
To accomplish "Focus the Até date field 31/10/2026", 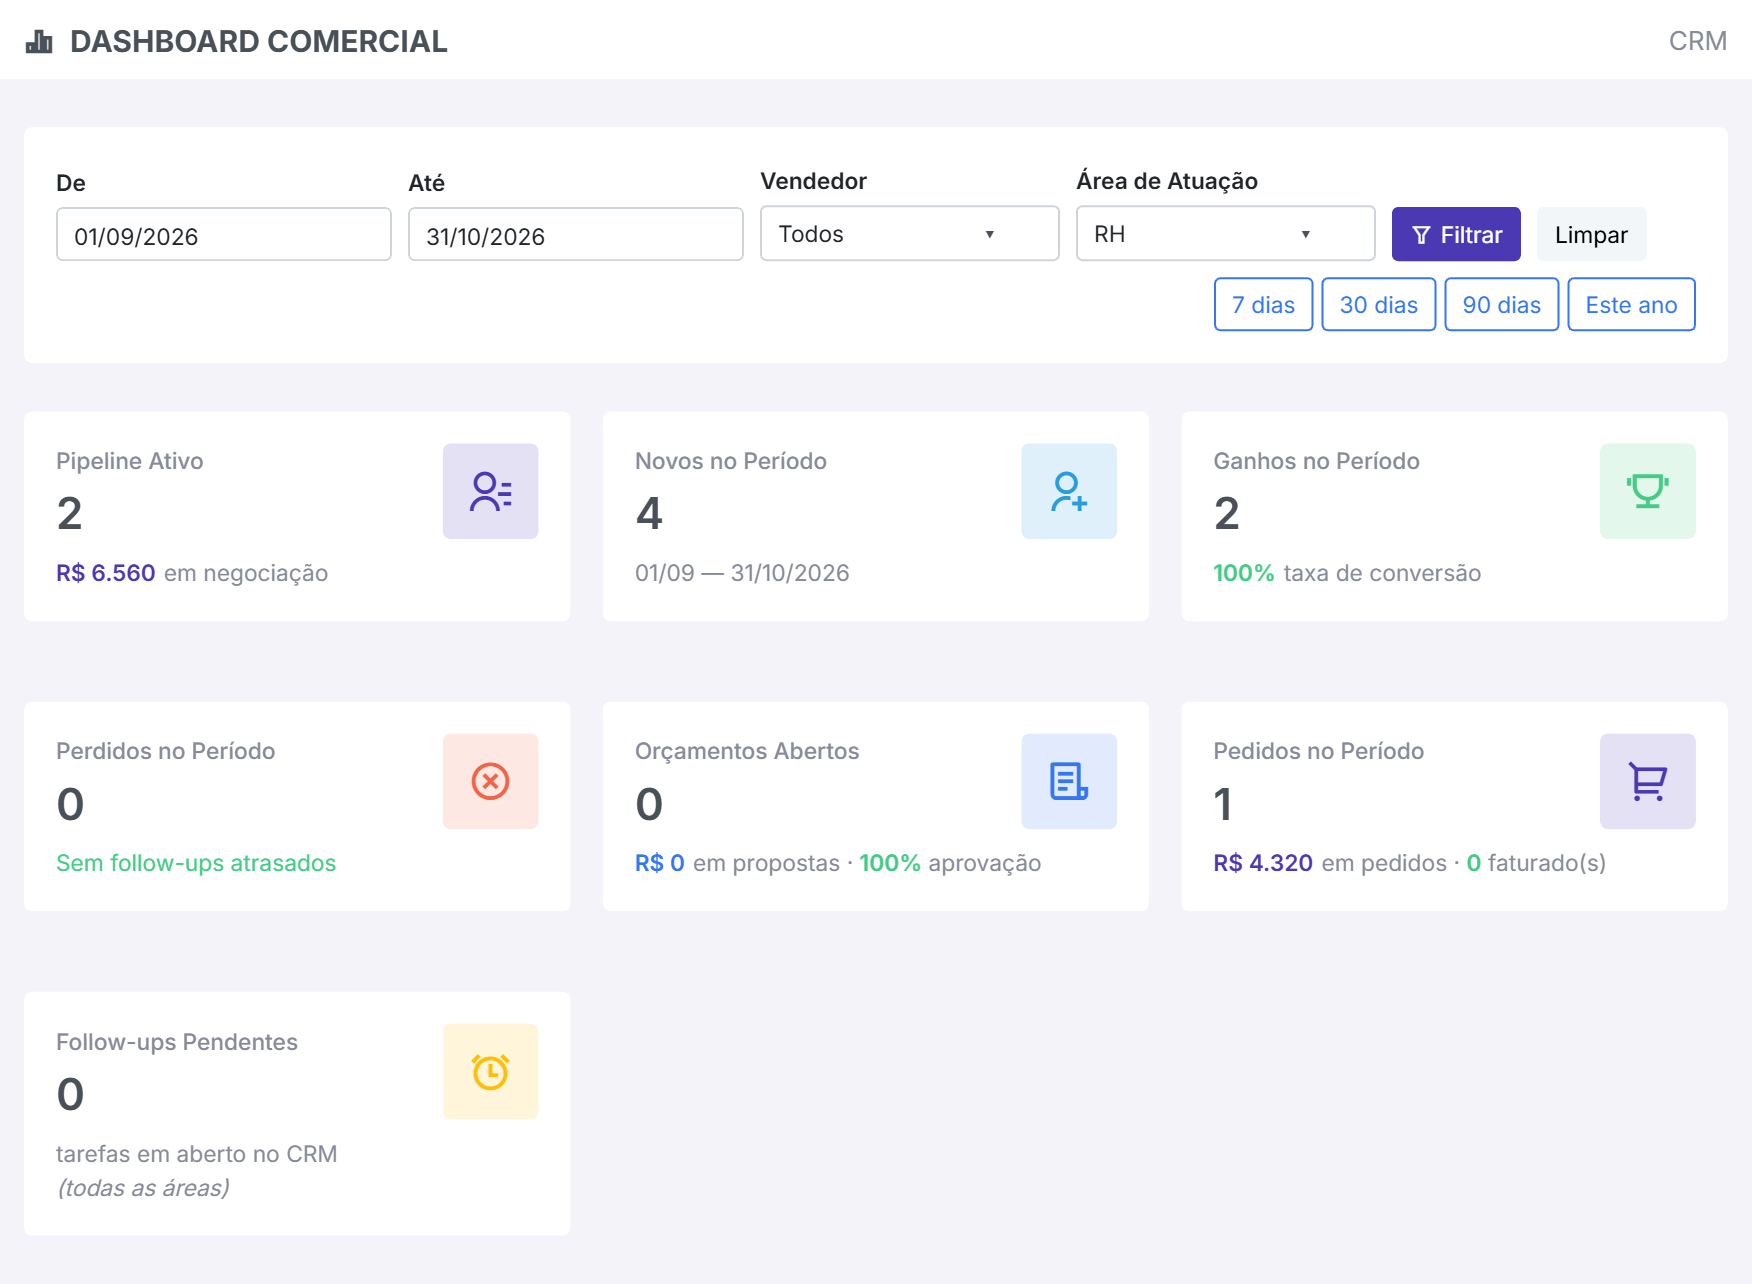I will (576, 235).
